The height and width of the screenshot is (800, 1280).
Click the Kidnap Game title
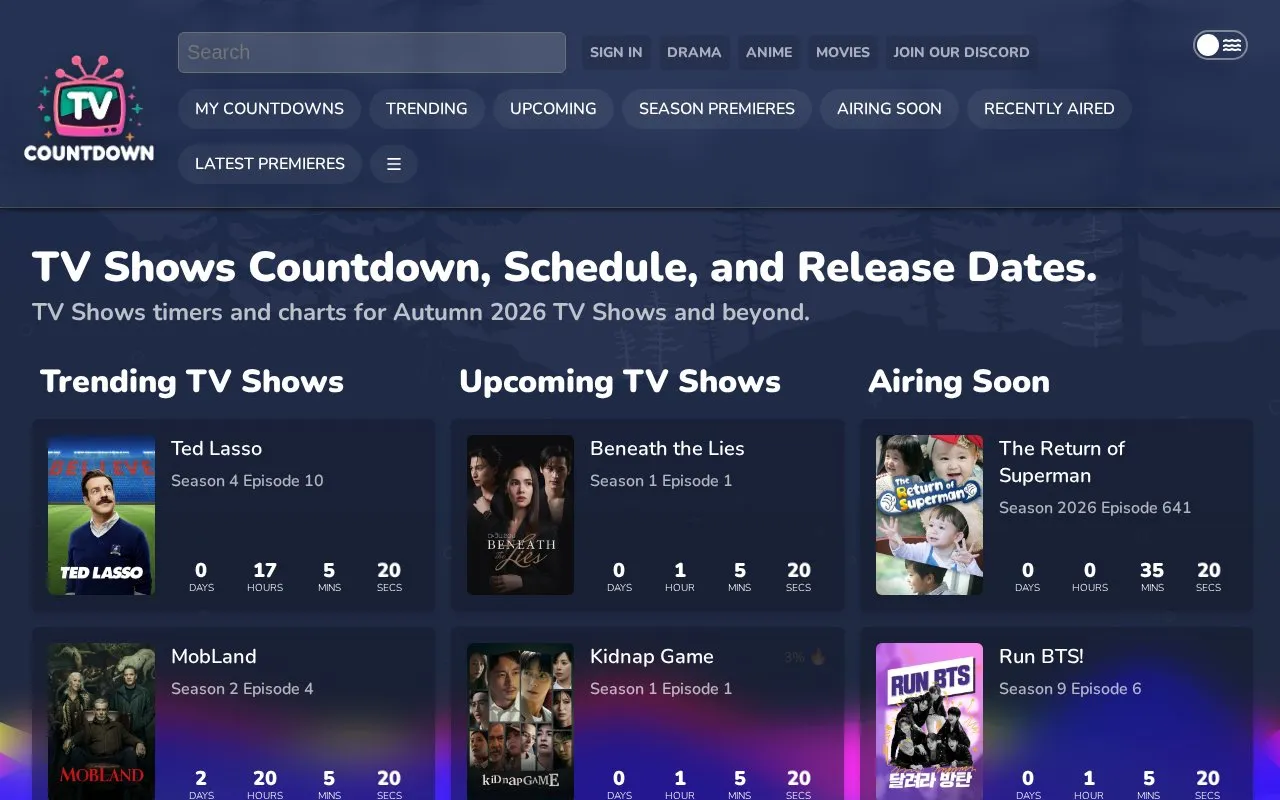point(652,657)
